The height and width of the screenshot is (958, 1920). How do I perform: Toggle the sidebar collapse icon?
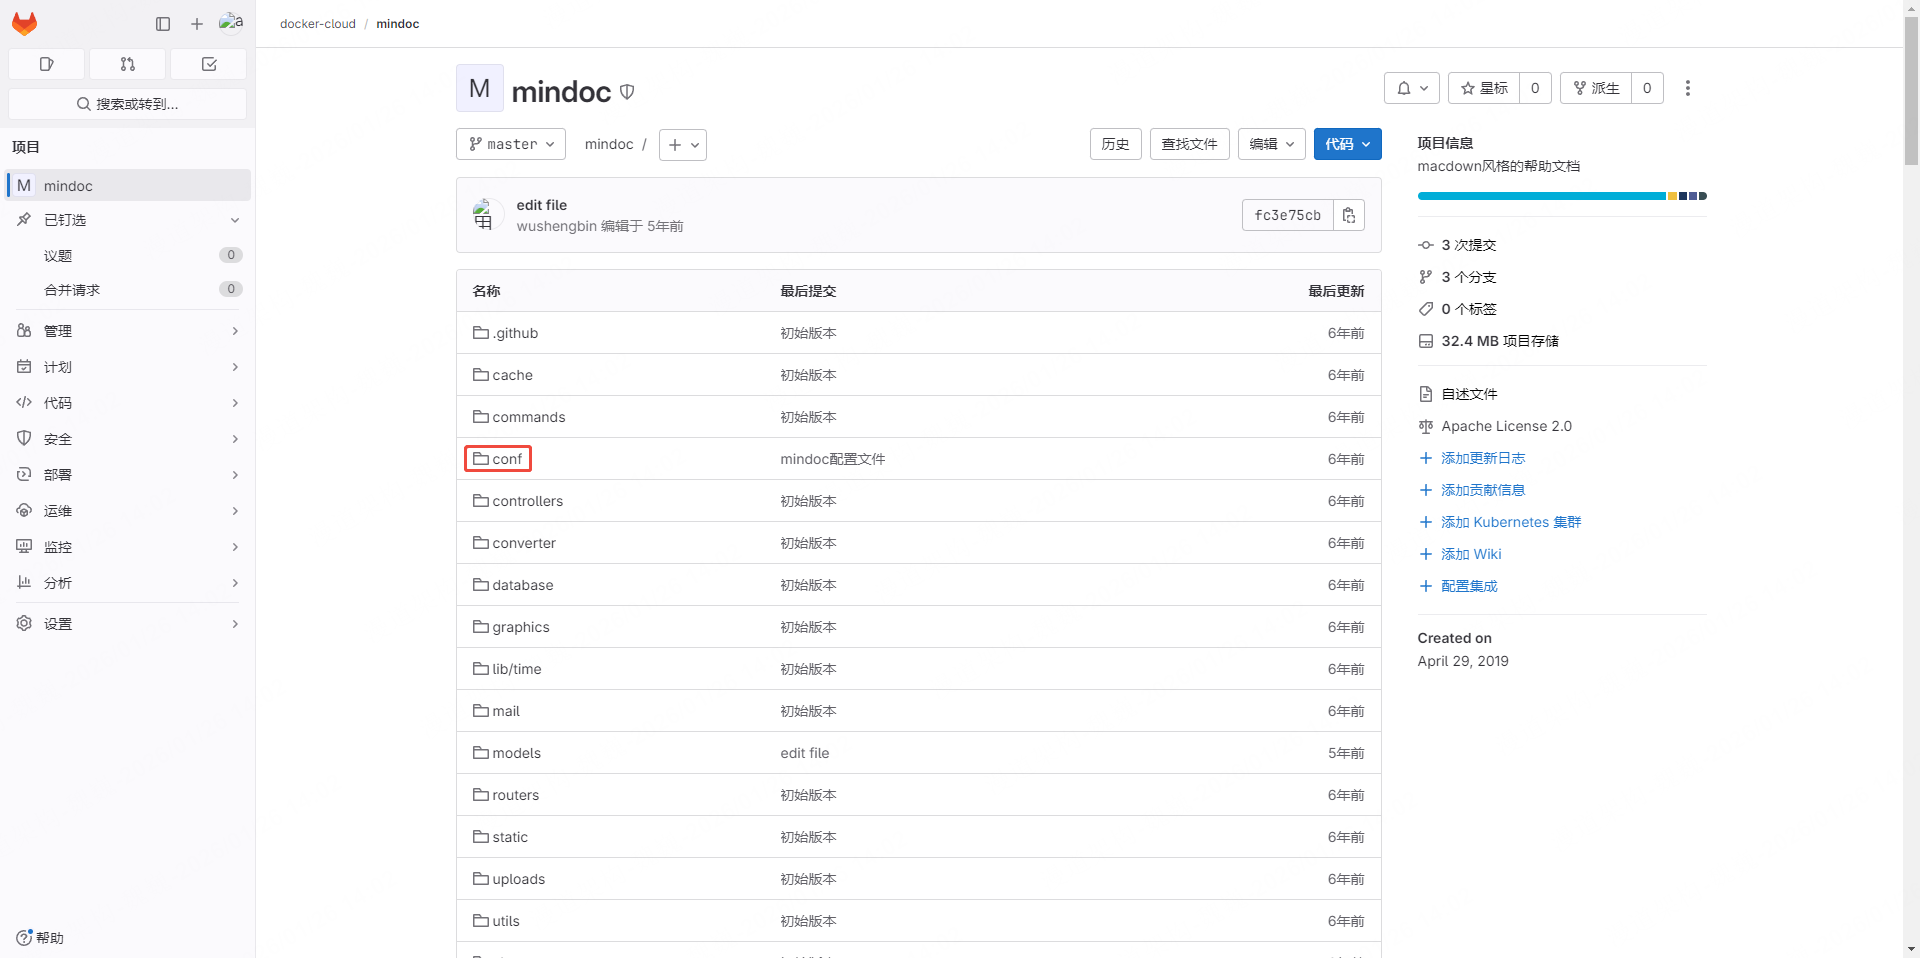click(x=163, y=24)
